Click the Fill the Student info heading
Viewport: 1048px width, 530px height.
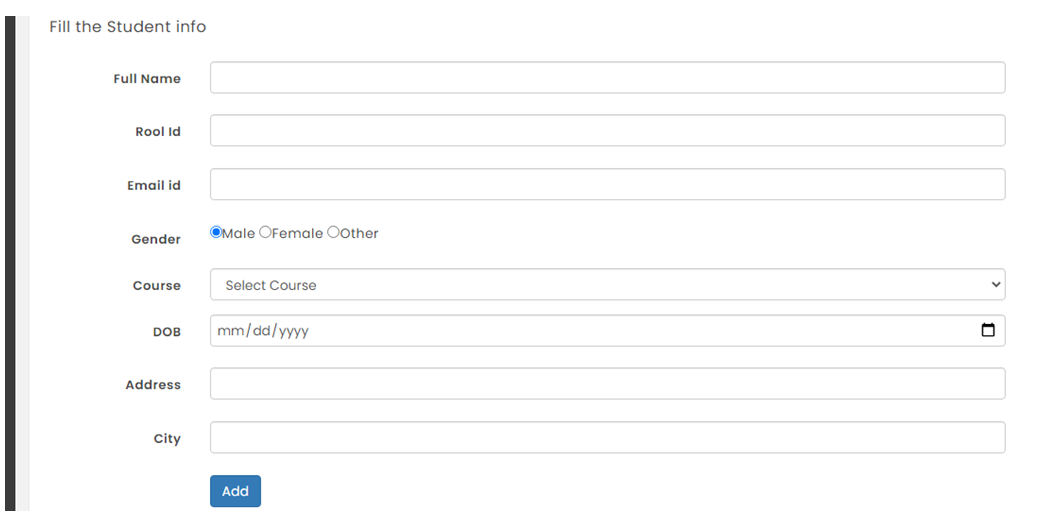pos(128,27)
